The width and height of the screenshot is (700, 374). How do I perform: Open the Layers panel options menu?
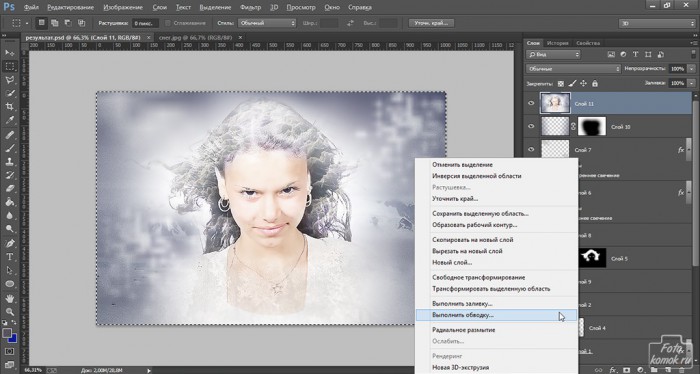693,43
